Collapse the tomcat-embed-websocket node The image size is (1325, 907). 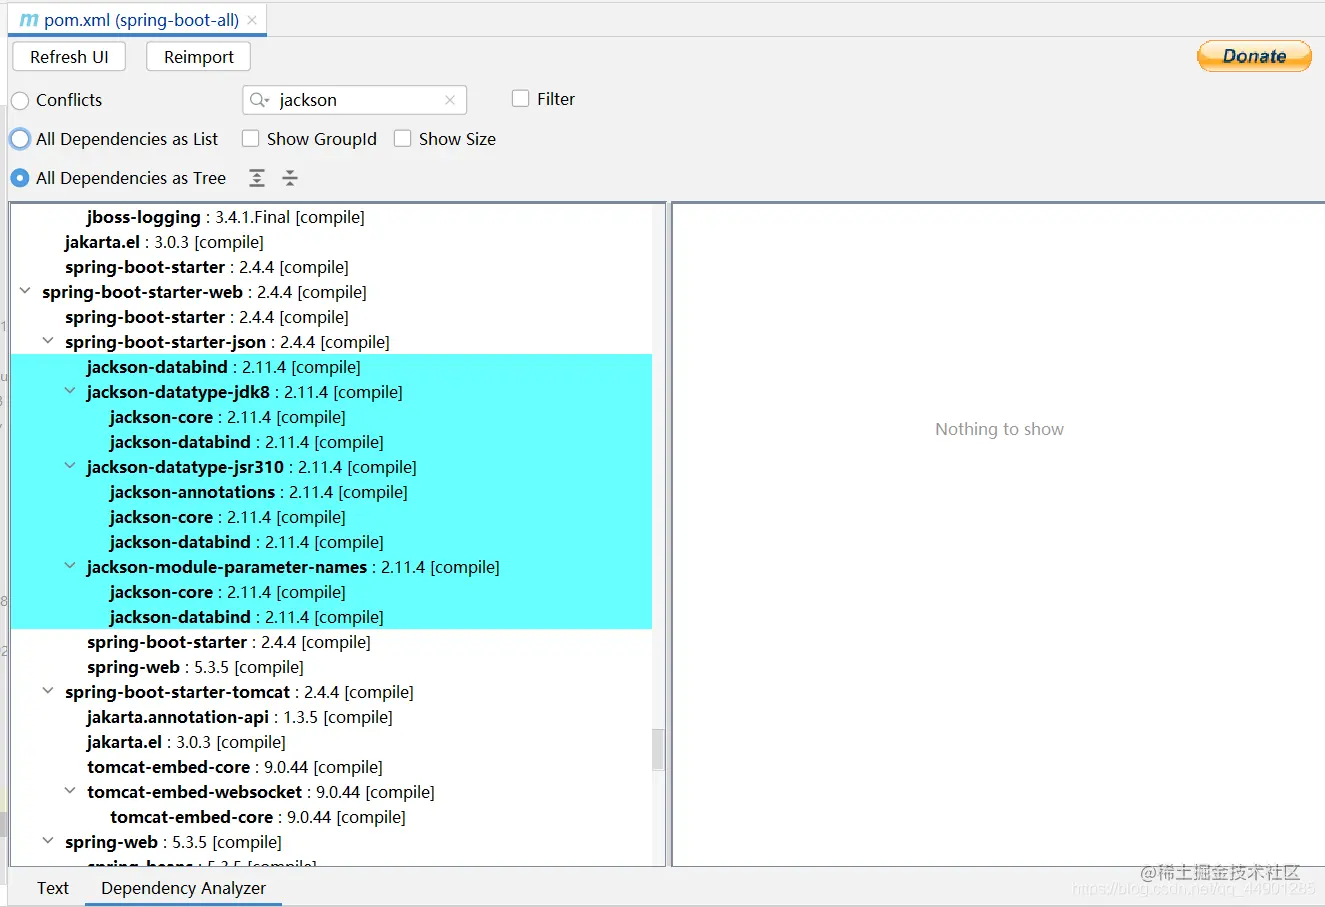point(70,791)
